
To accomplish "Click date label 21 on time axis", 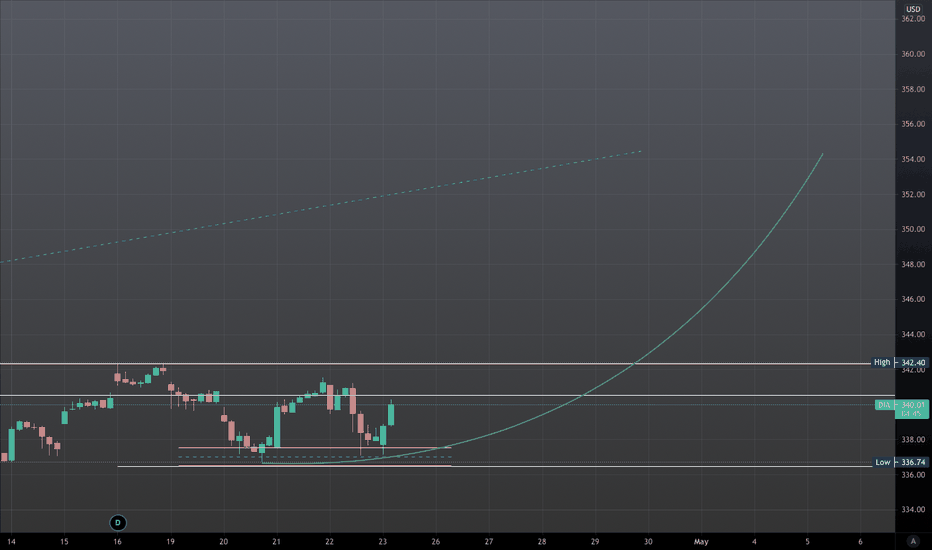I will point(276,542).
